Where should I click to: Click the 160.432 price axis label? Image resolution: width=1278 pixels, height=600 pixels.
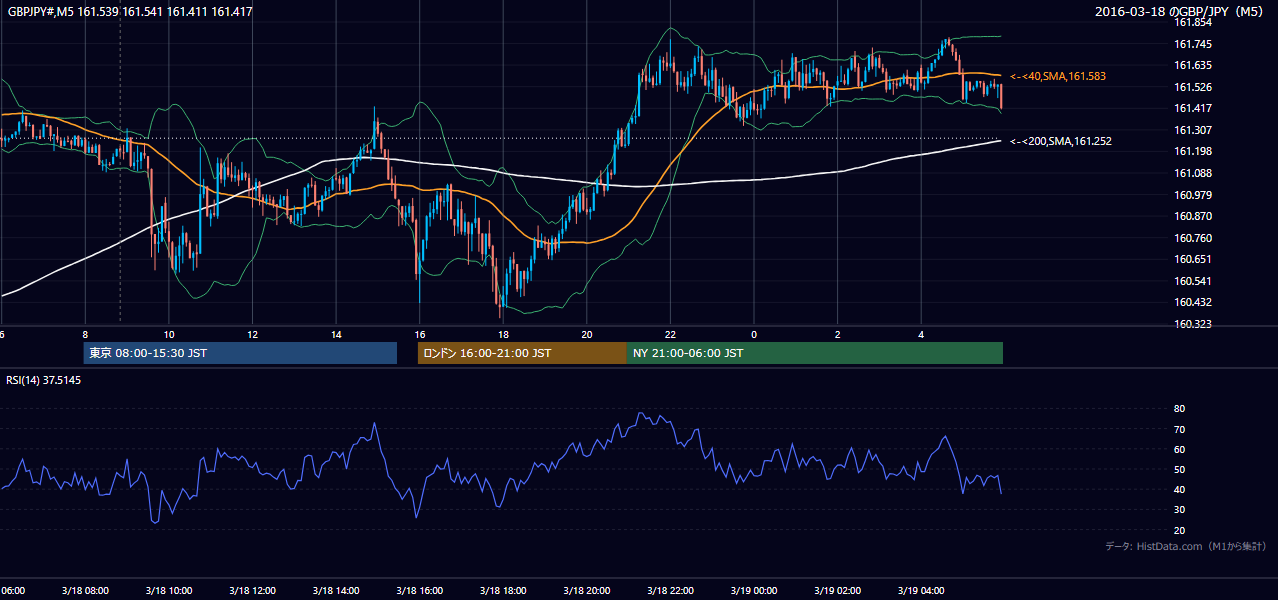point(1193,302)
